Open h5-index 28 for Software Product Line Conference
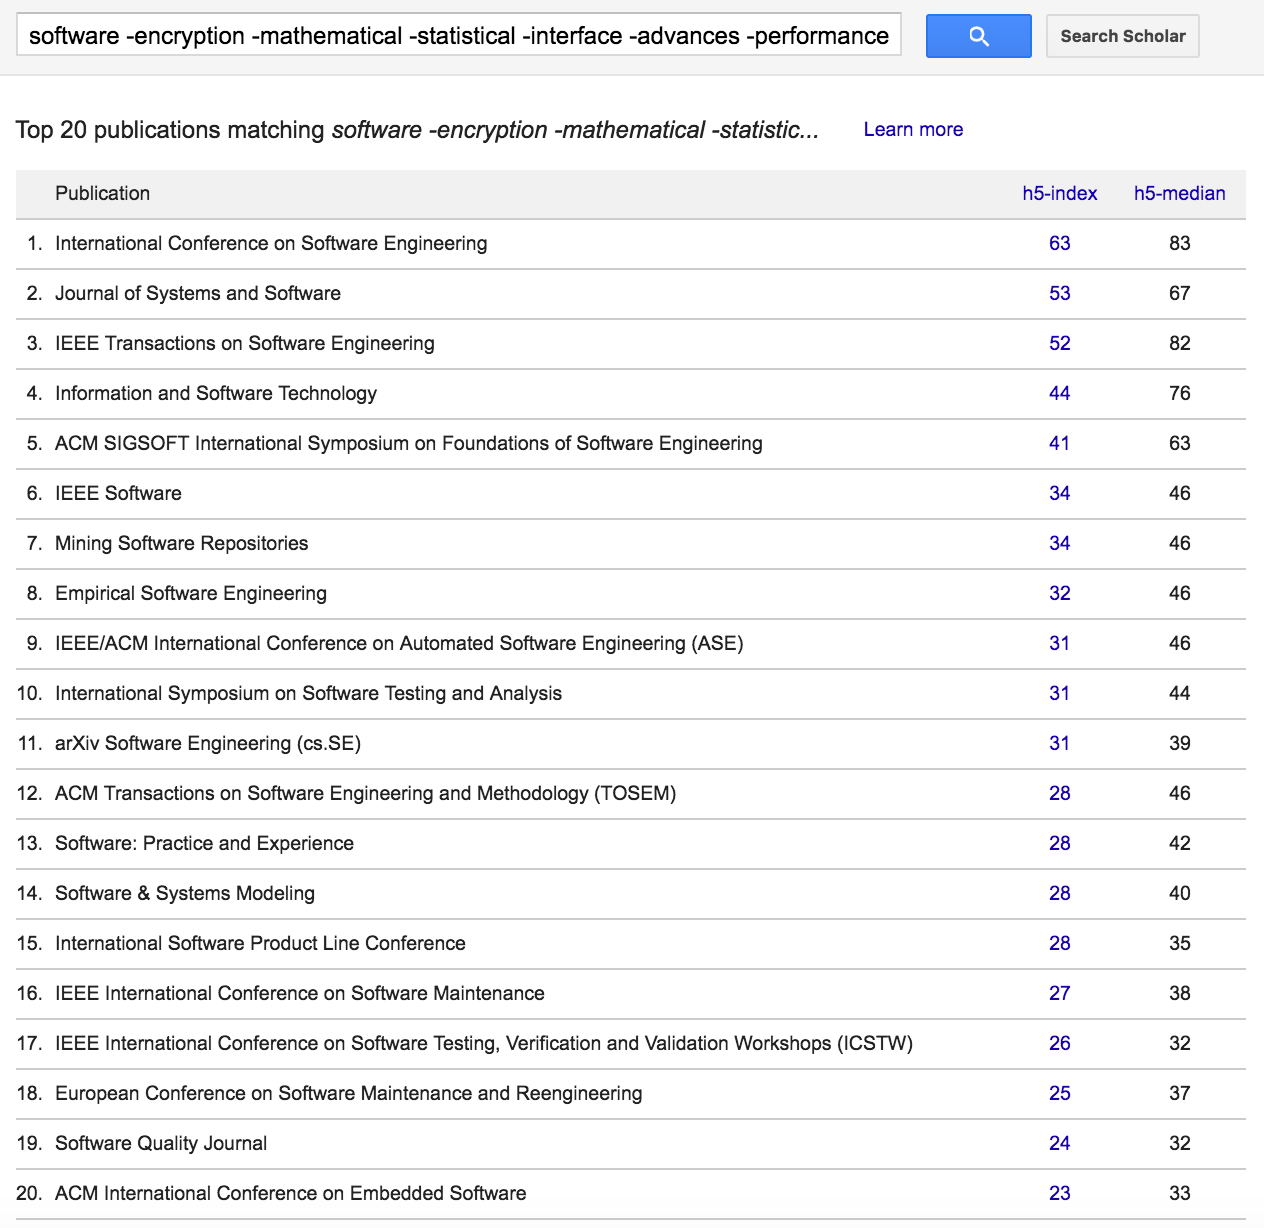This screenshot has height=1228, width=1264. click(x=1059, y=943)
